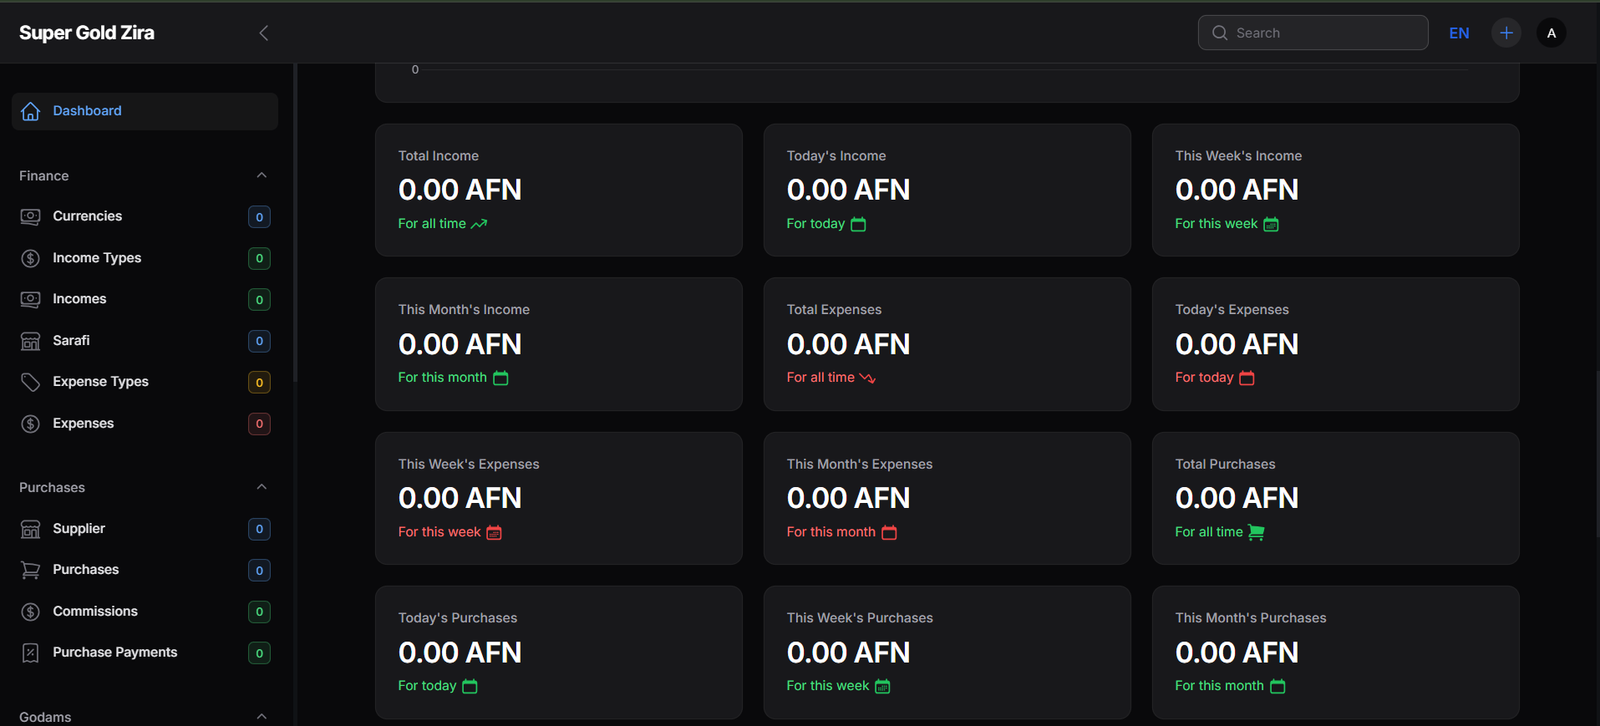
Task: Click the Expense Types tag icon
Action: pyautogui.click(x=31, y=382)
